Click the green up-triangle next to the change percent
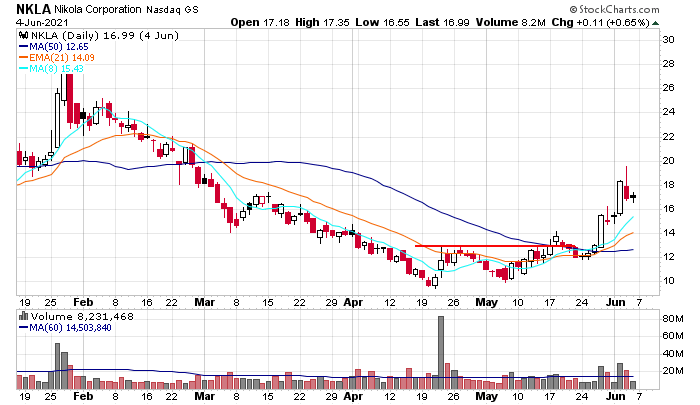Image resolution: width=700 pixels, height=405 pixels. click(x=655, y=23)
